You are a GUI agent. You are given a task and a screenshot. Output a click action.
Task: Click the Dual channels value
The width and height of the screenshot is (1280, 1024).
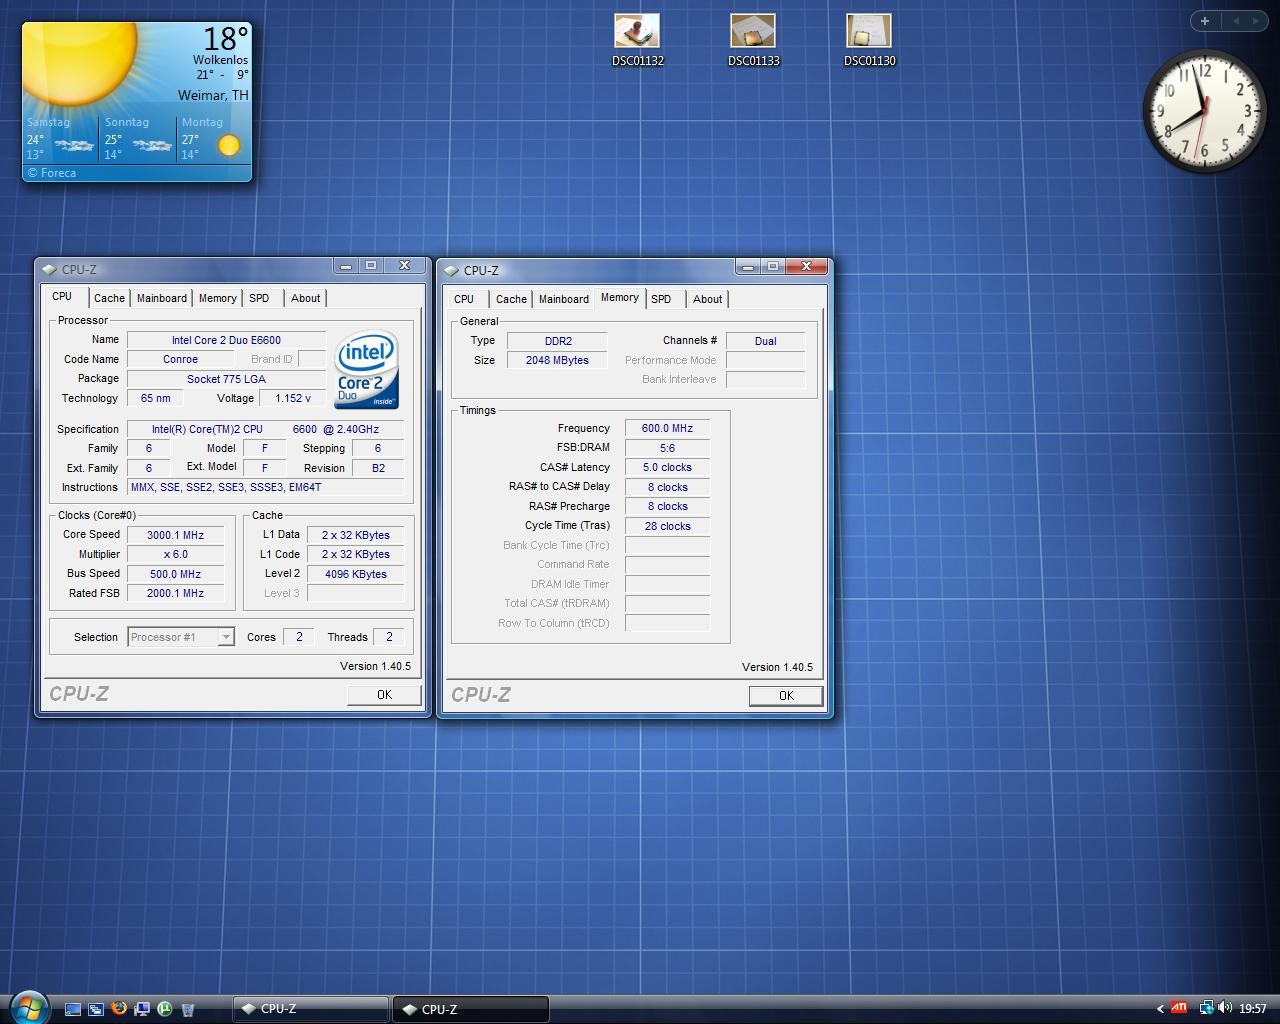pos(765,341)
